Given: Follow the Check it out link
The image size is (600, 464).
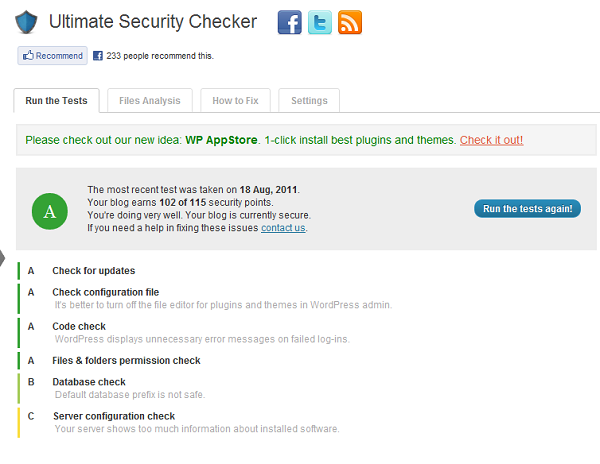Looking at the screenshot, I should click(491, 140).
